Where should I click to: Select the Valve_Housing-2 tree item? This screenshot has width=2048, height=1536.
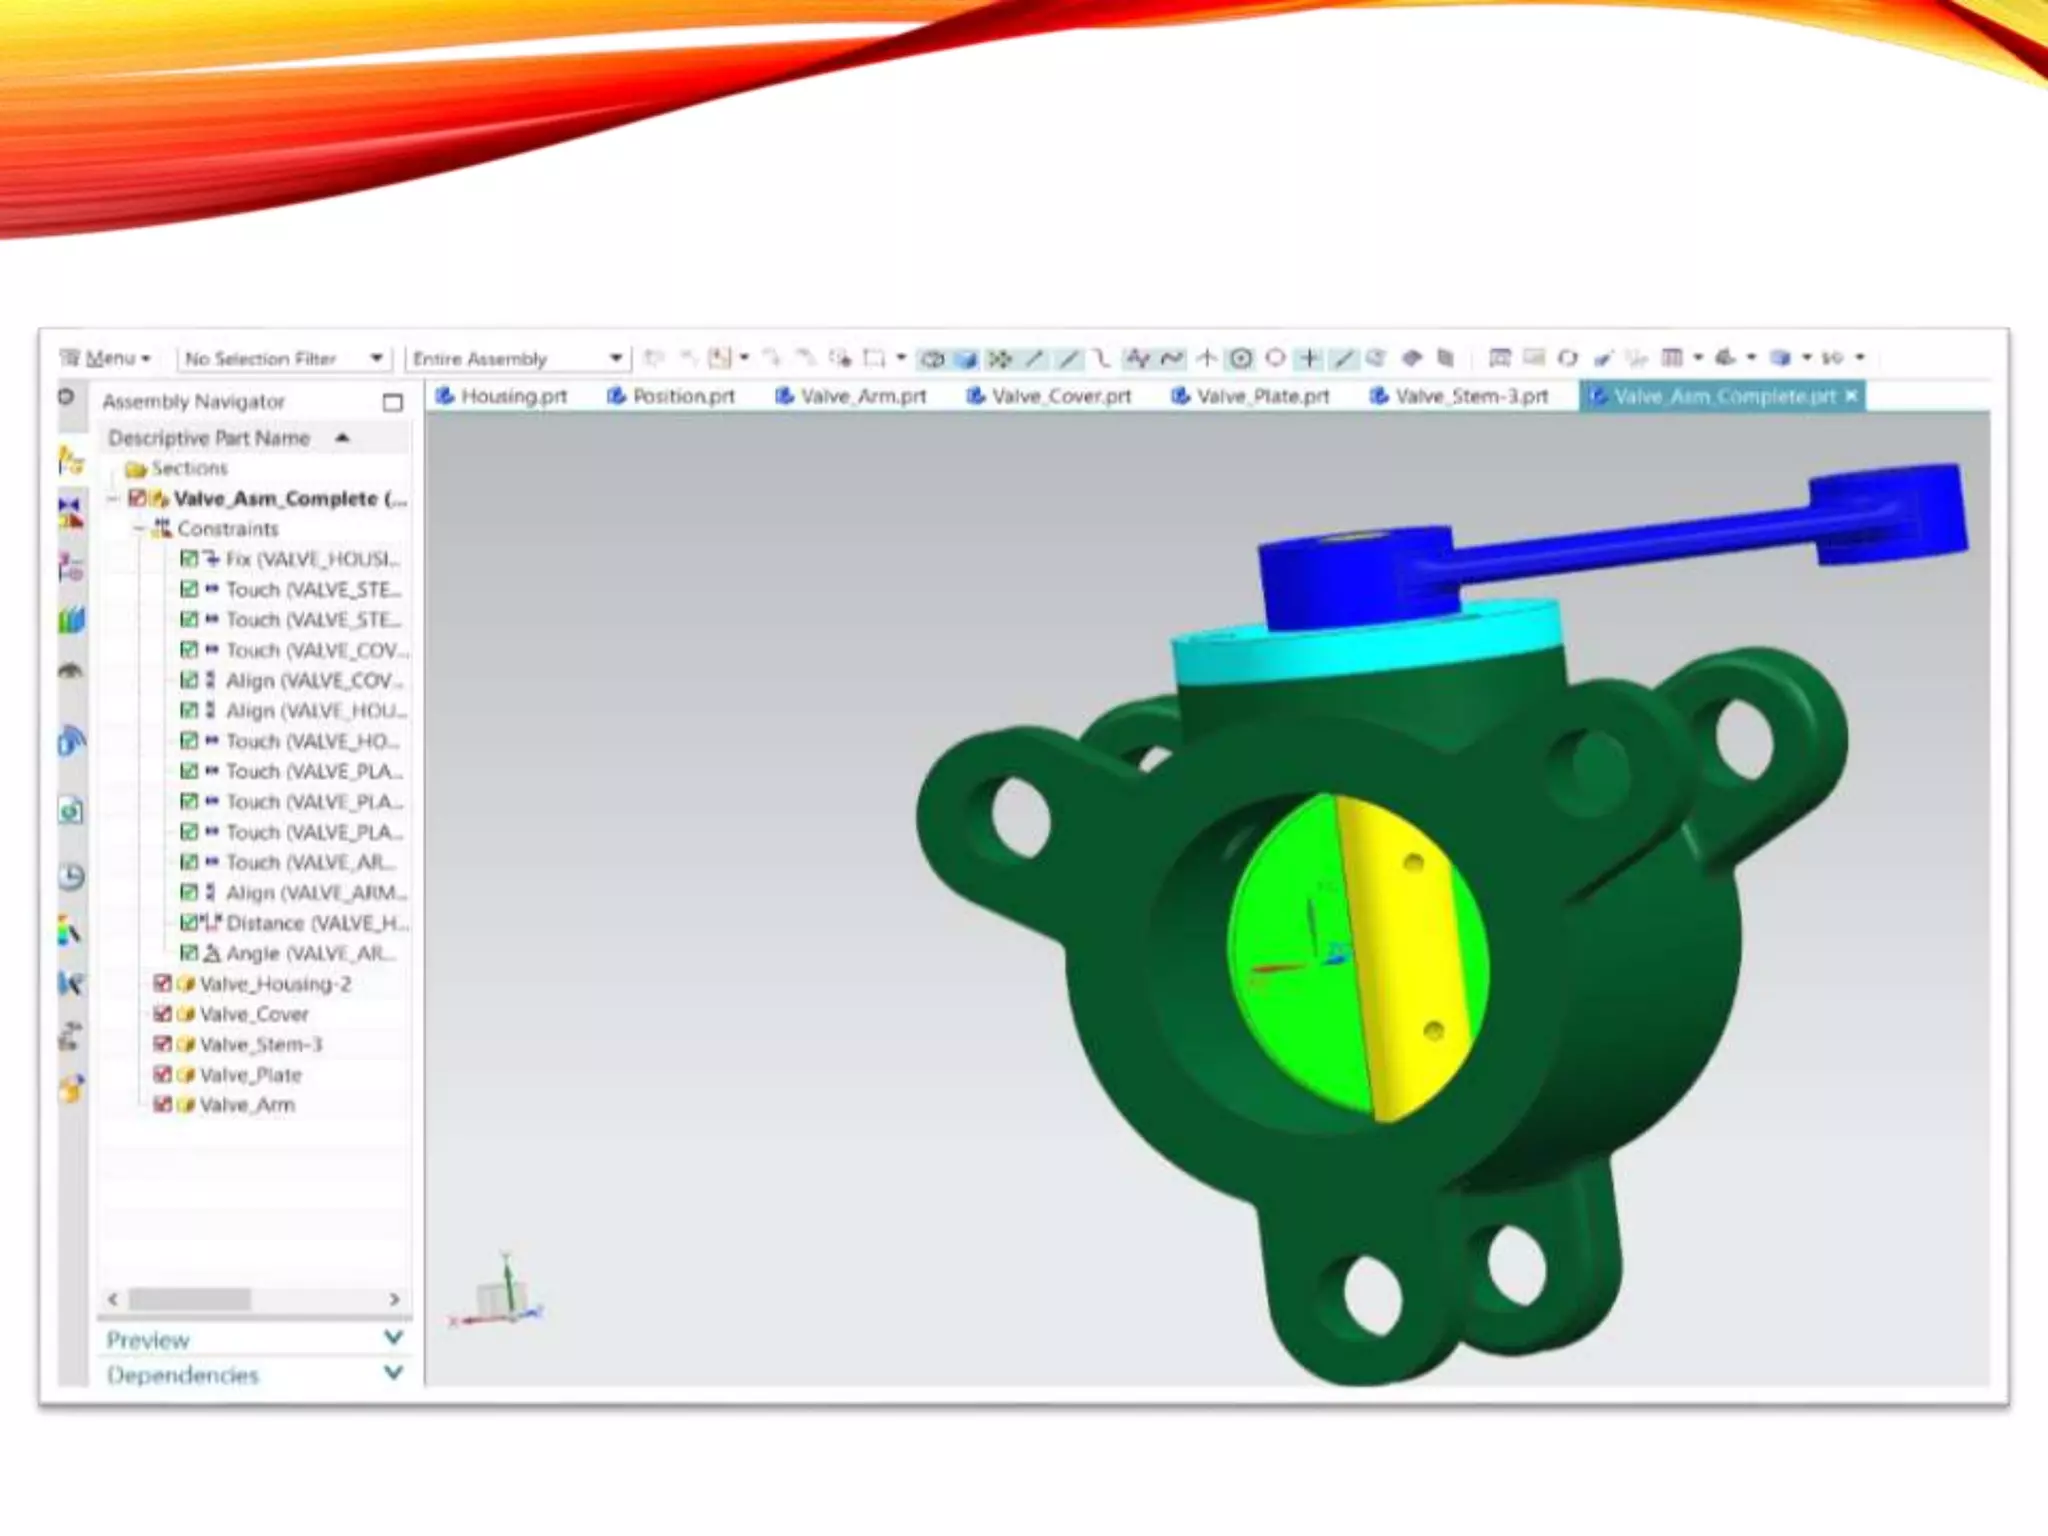(275, 984)
